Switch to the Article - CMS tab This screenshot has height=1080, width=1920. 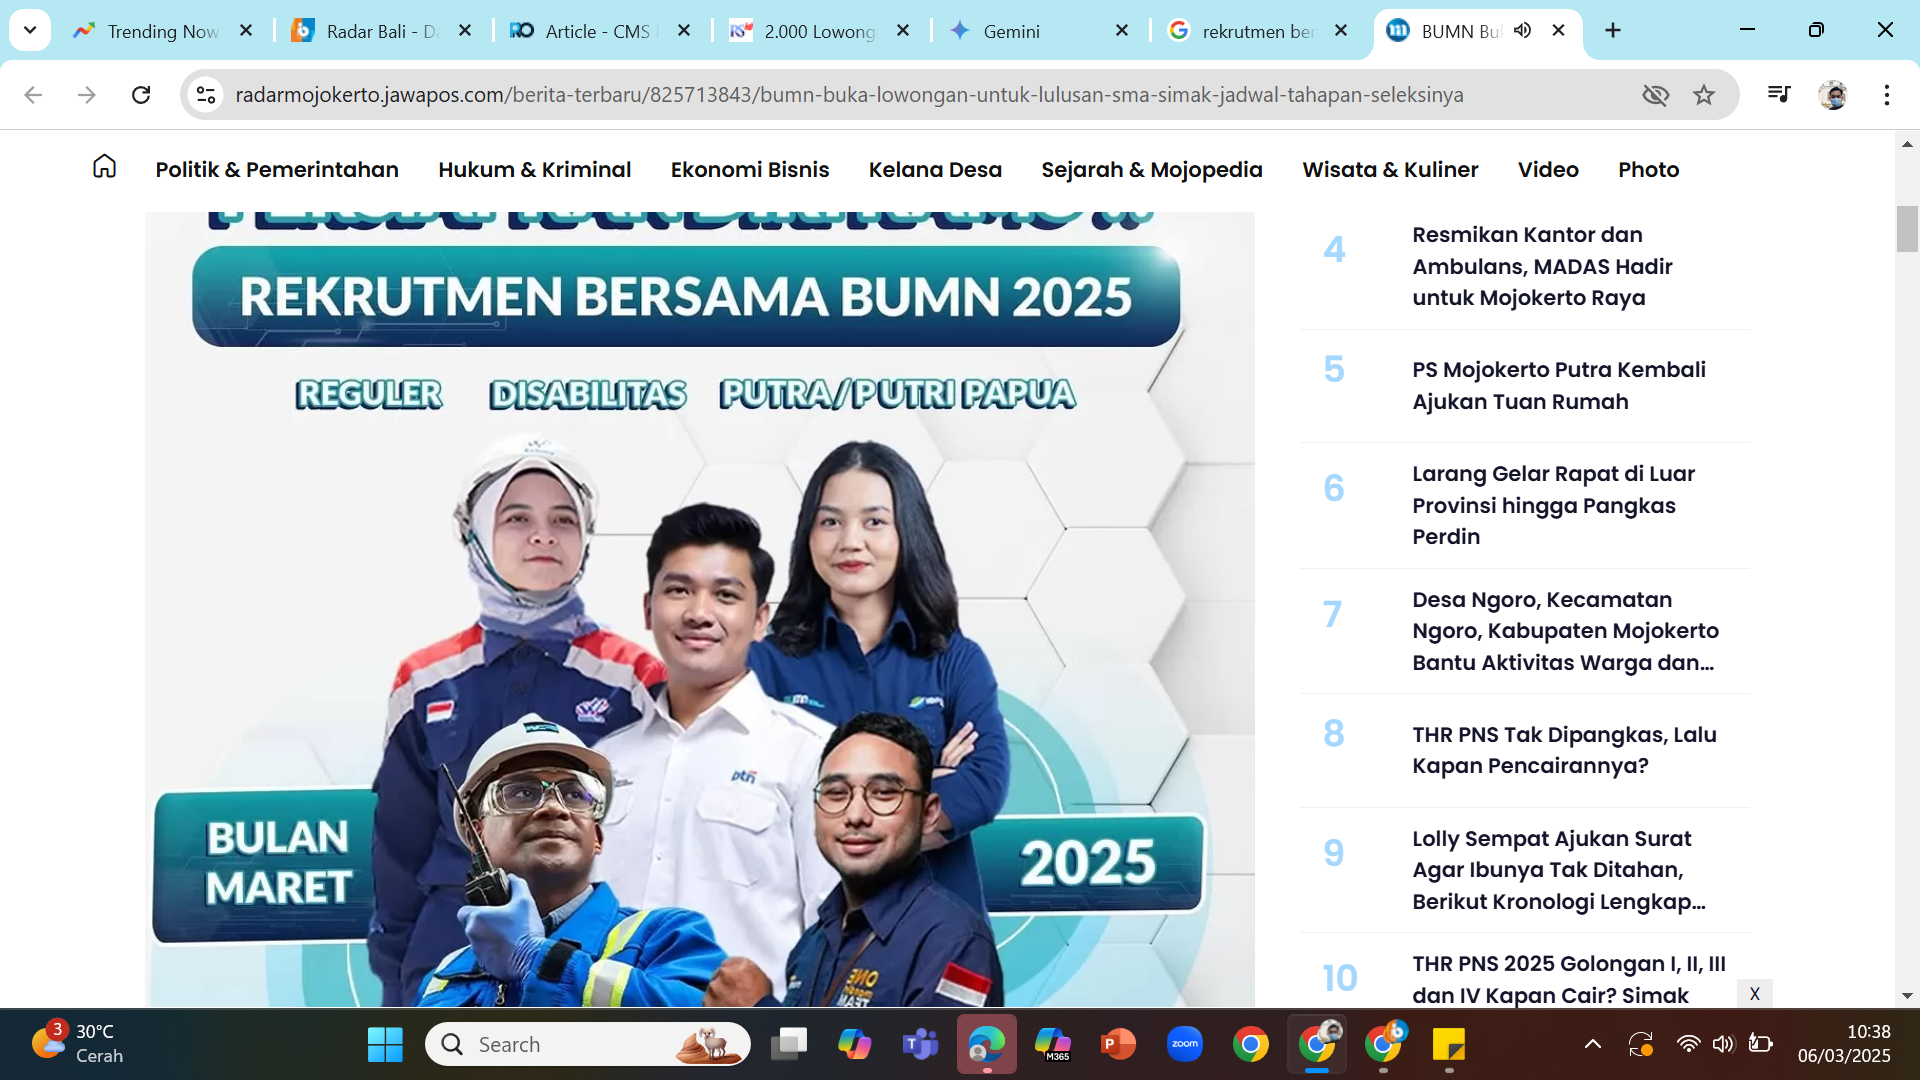(x=597, y=31)
